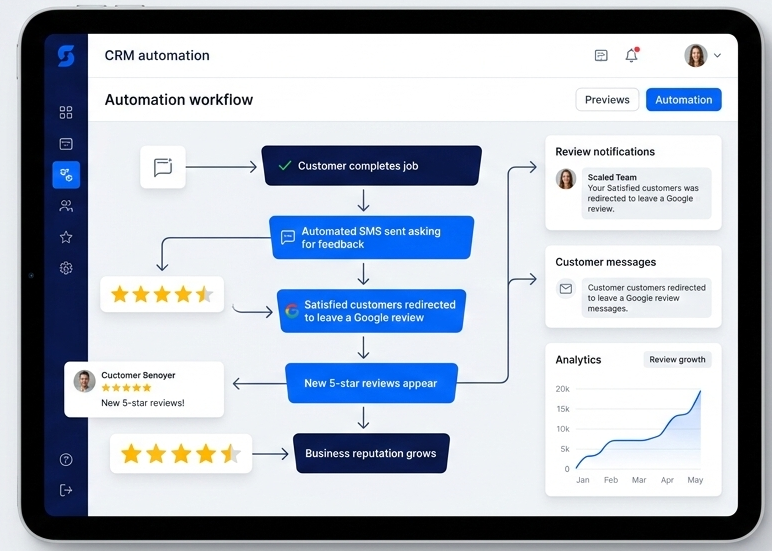772x551 pixels.
Task: Switch to the Automation tab
Action: (683, 100)
